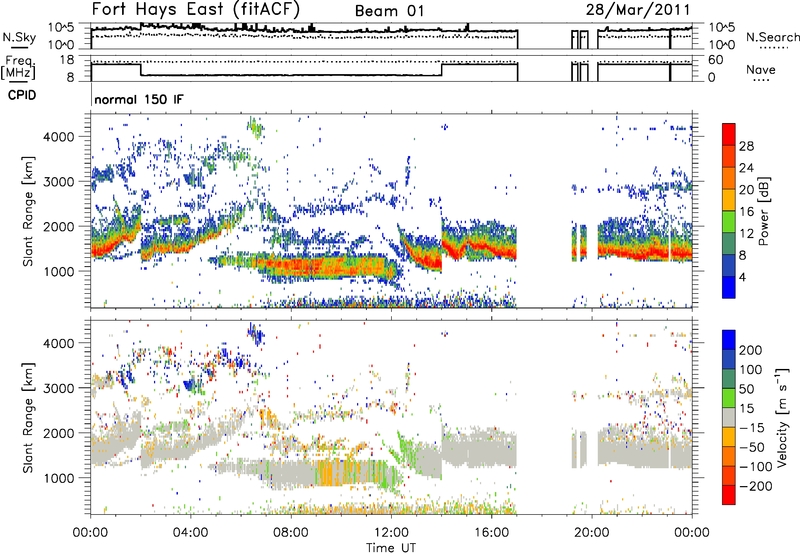Image resolution: width=800 pixels, height=554 pixels.
Task: Click the '12:00' time tick label
Action: point(391,533)
